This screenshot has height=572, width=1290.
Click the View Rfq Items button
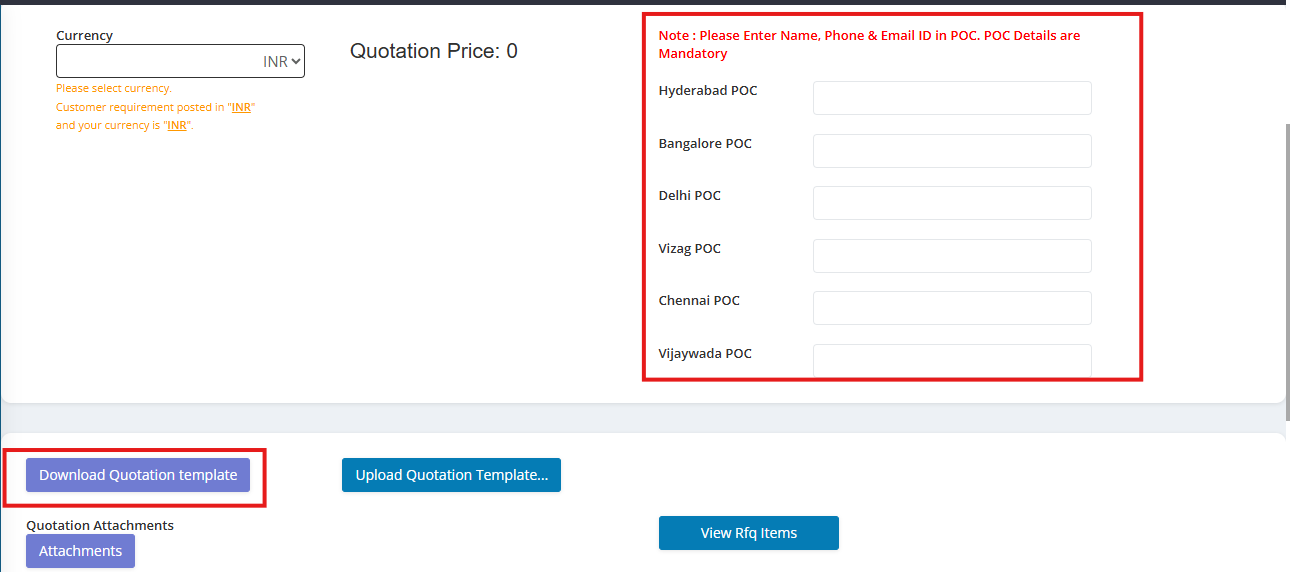click(748, 533)
